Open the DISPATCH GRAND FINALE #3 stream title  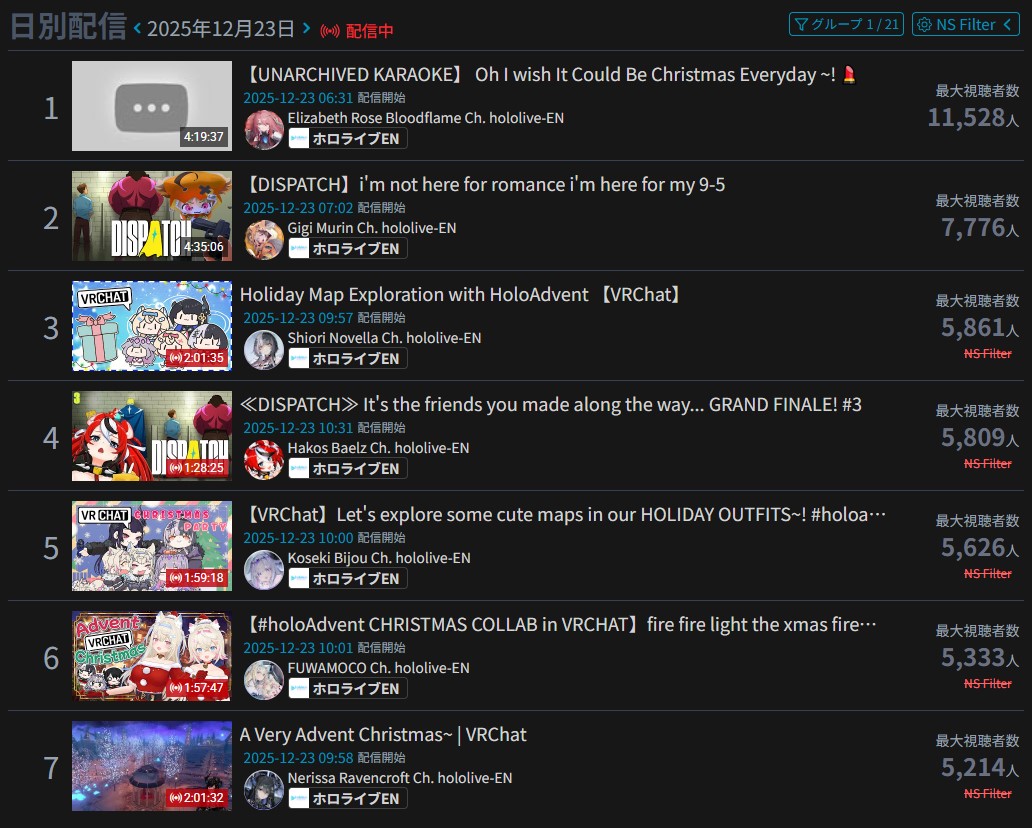pyautogui.click(x=551, y=404)
